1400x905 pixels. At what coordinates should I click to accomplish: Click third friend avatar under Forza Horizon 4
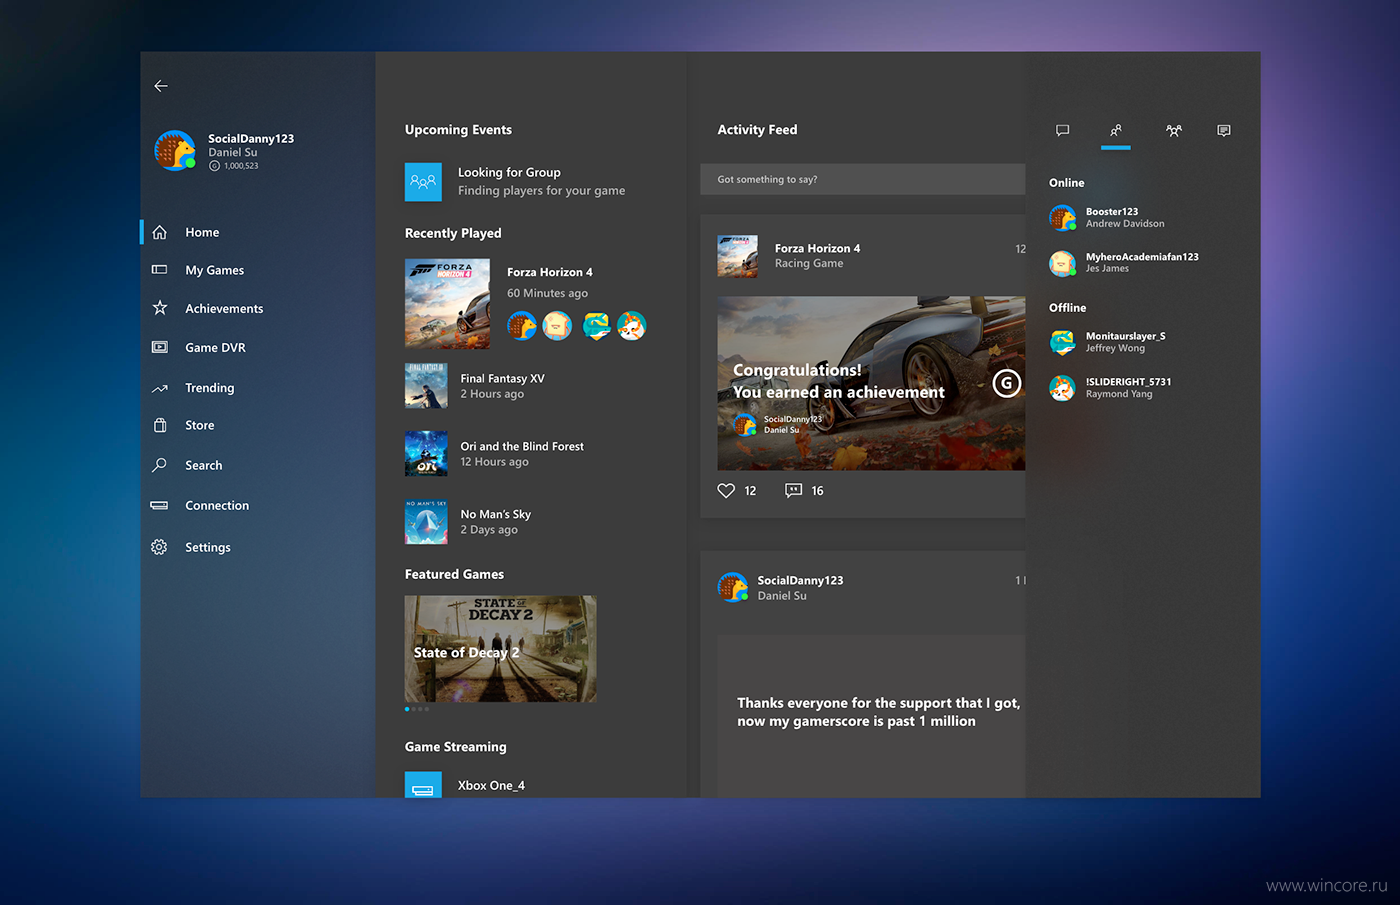[596, 326]
